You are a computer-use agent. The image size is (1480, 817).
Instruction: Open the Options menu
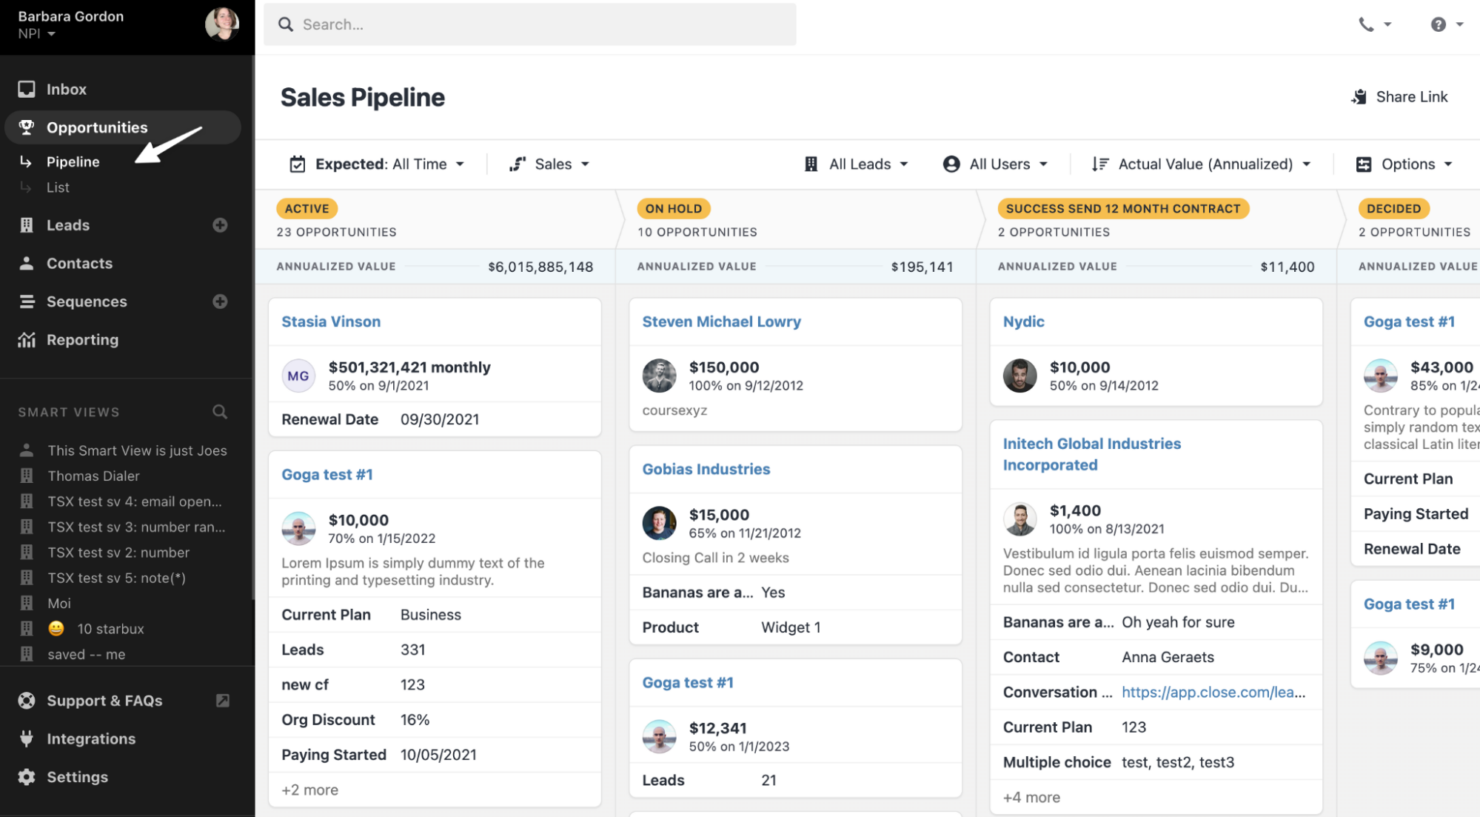pyautogui.click(x=1402, y=163)
